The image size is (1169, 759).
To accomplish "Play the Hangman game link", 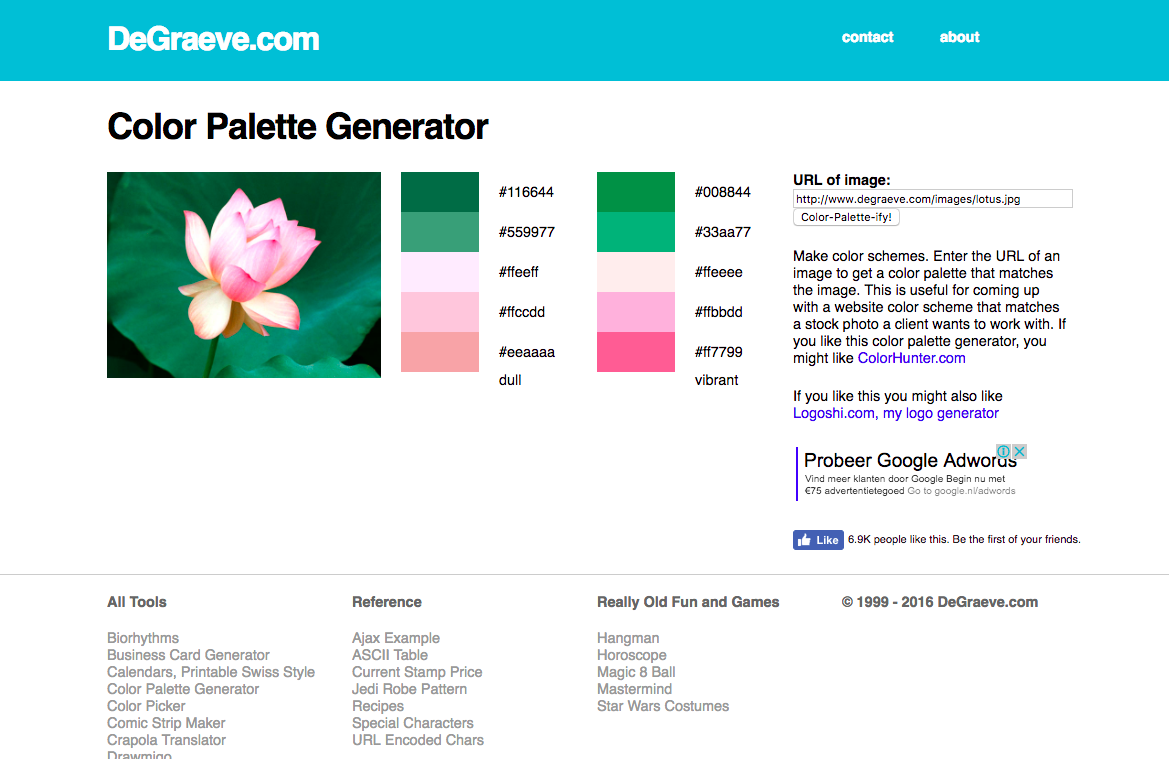I will 628,638.
